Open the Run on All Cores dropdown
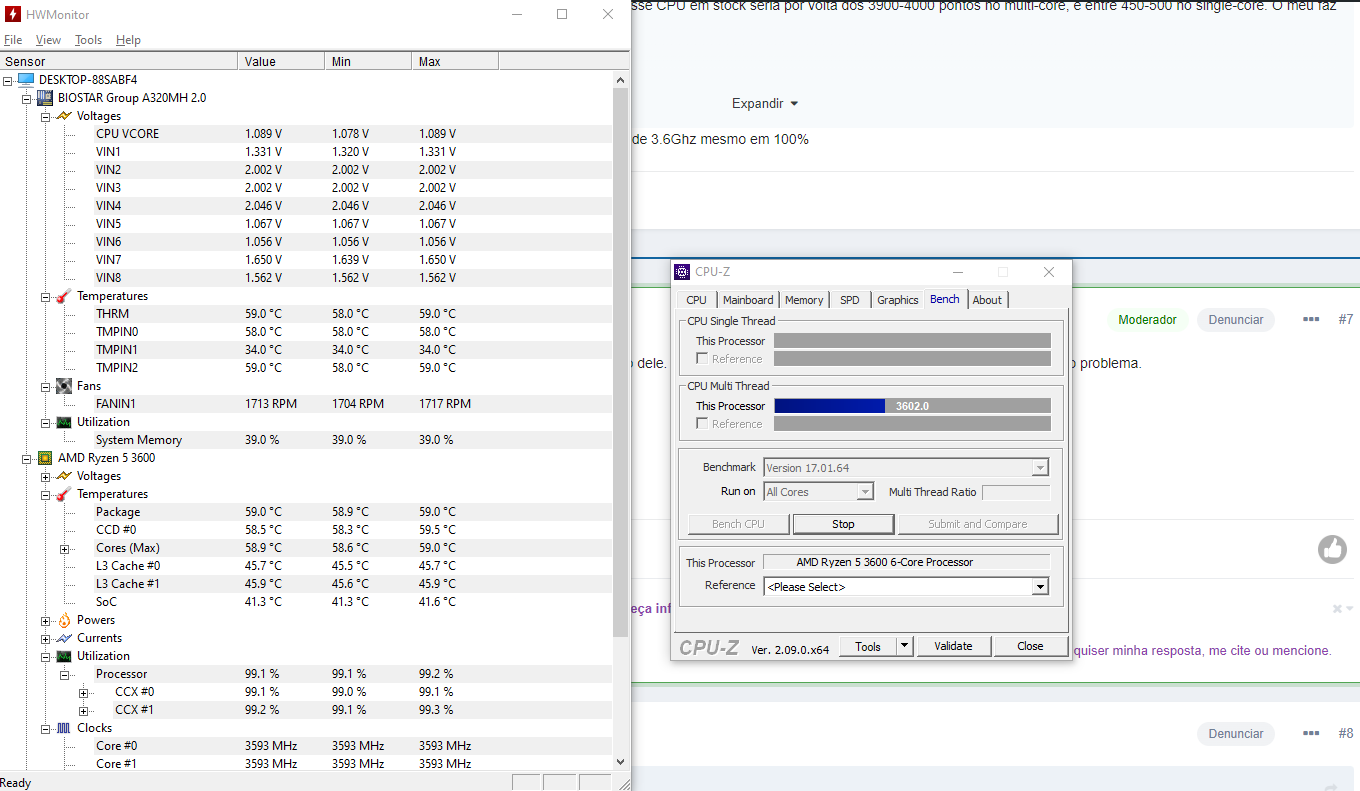 pos(865,492)
